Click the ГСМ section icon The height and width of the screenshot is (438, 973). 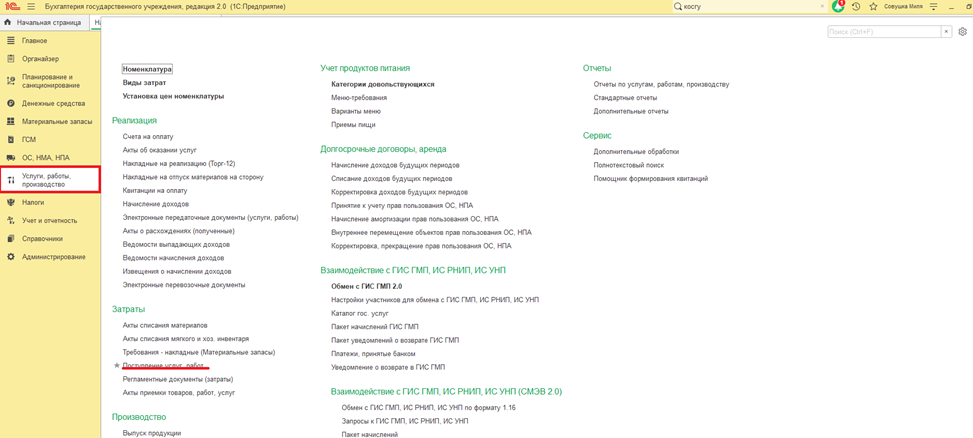(11, 140)
